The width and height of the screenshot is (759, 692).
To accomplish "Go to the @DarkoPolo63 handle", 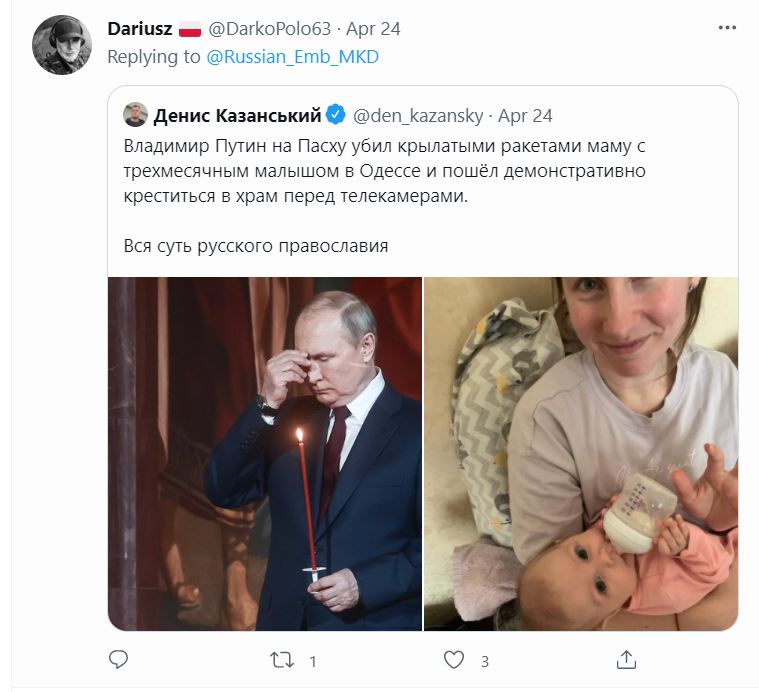I will (x=270, y=29).
